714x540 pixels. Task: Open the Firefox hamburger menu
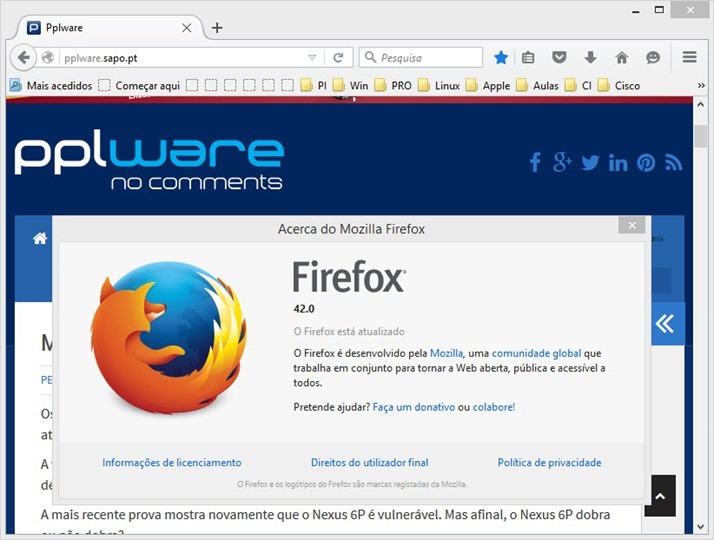[689, 57]
